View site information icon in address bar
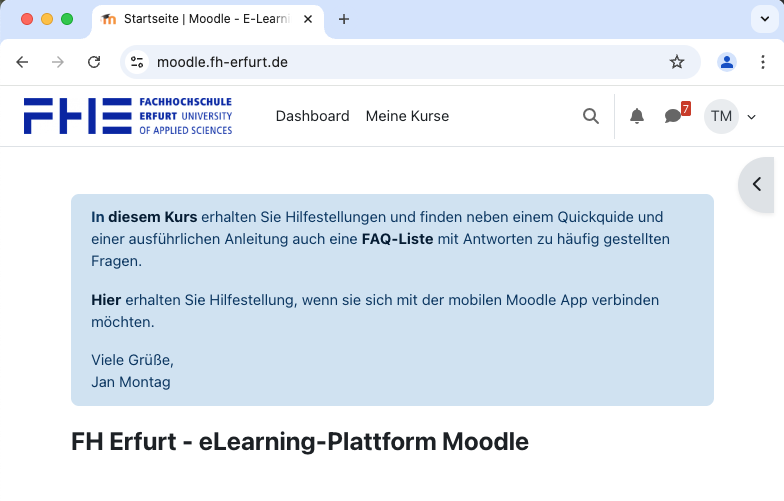The height and width of the screenshot is (501, 784). 138,62
